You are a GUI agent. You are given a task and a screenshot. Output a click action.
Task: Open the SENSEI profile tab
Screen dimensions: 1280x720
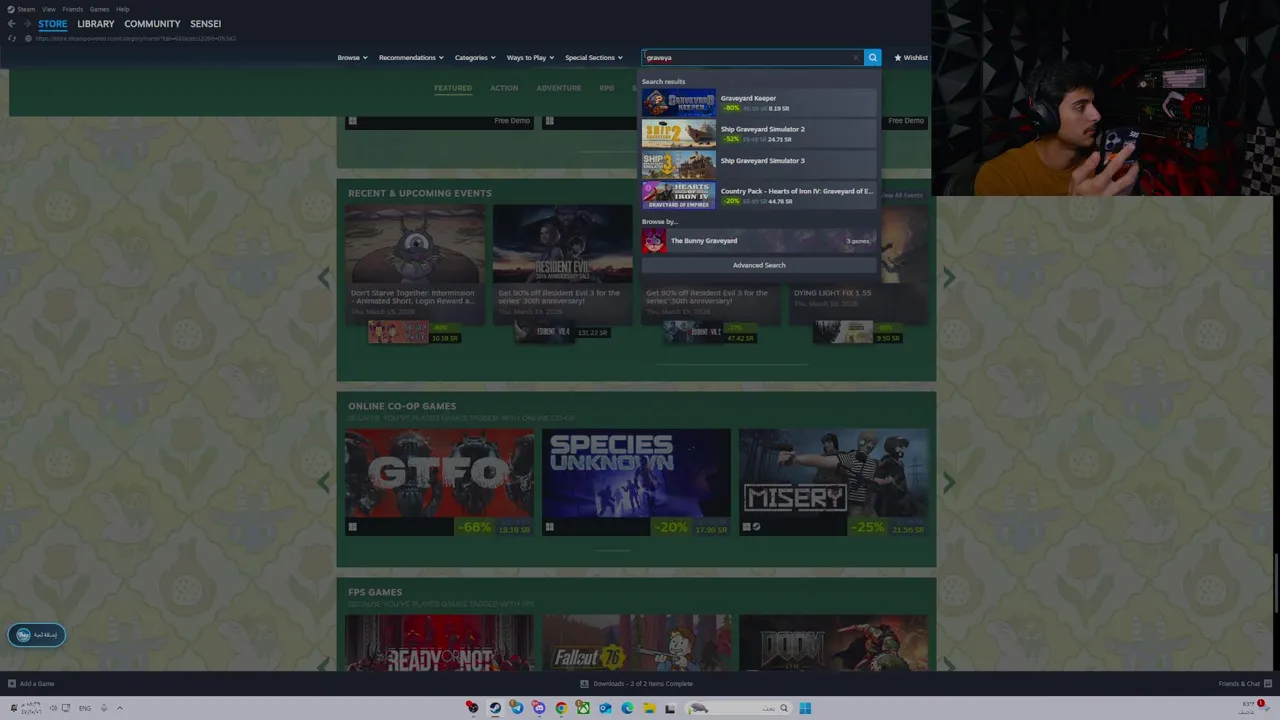(206, 24)
